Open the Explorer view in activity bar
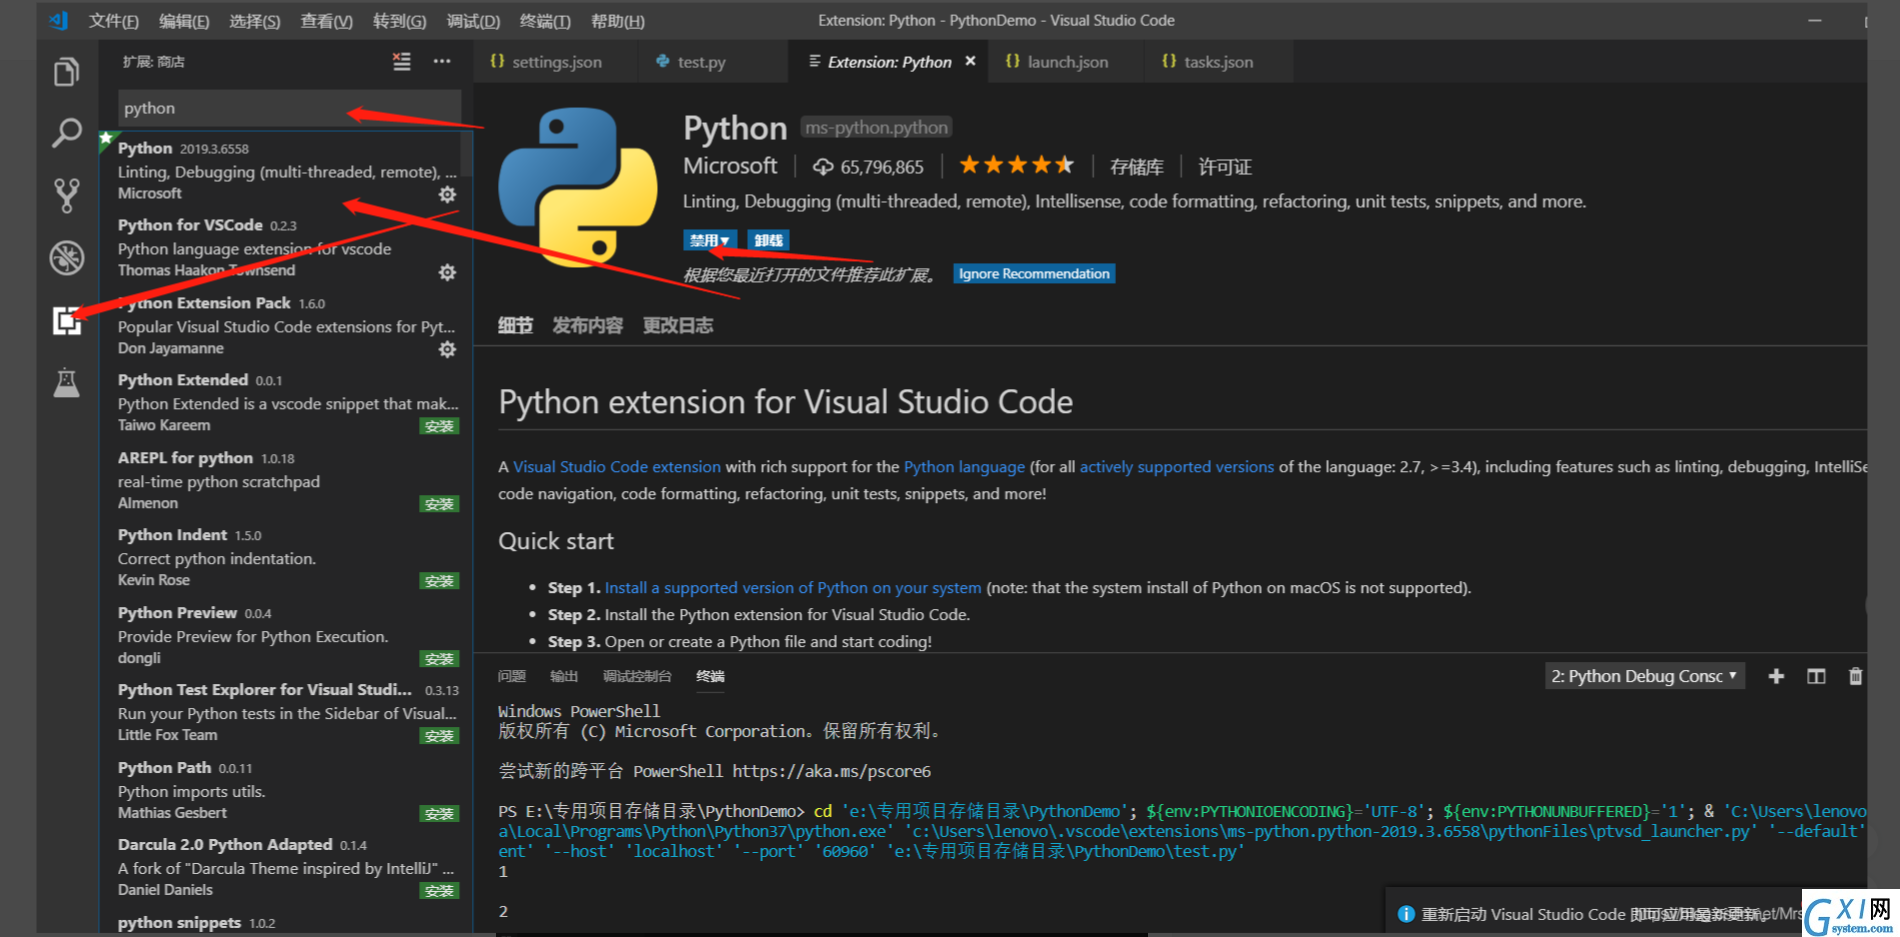 pos(67,72)
